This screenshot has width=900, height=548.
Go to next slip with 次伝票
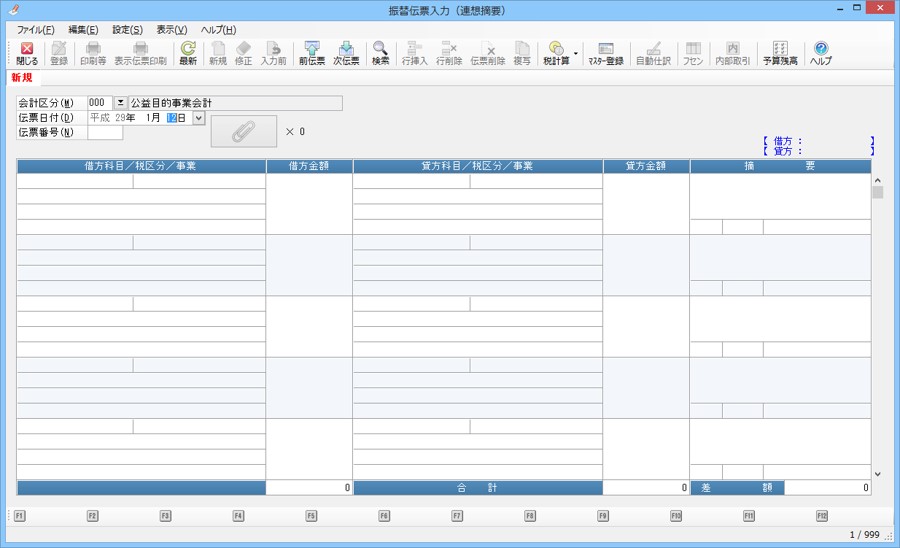click(346, 53)
